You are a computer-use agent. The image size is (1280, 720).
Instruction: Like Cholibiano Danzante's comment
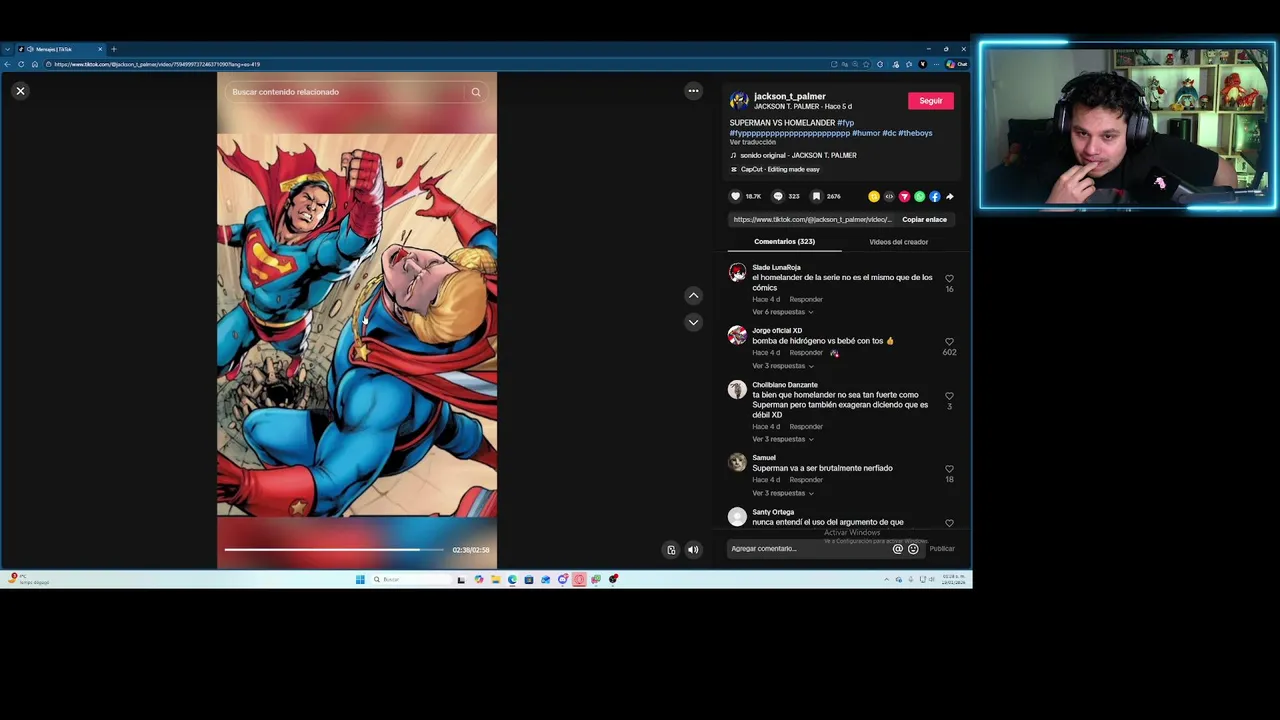(x=949, y=396)
